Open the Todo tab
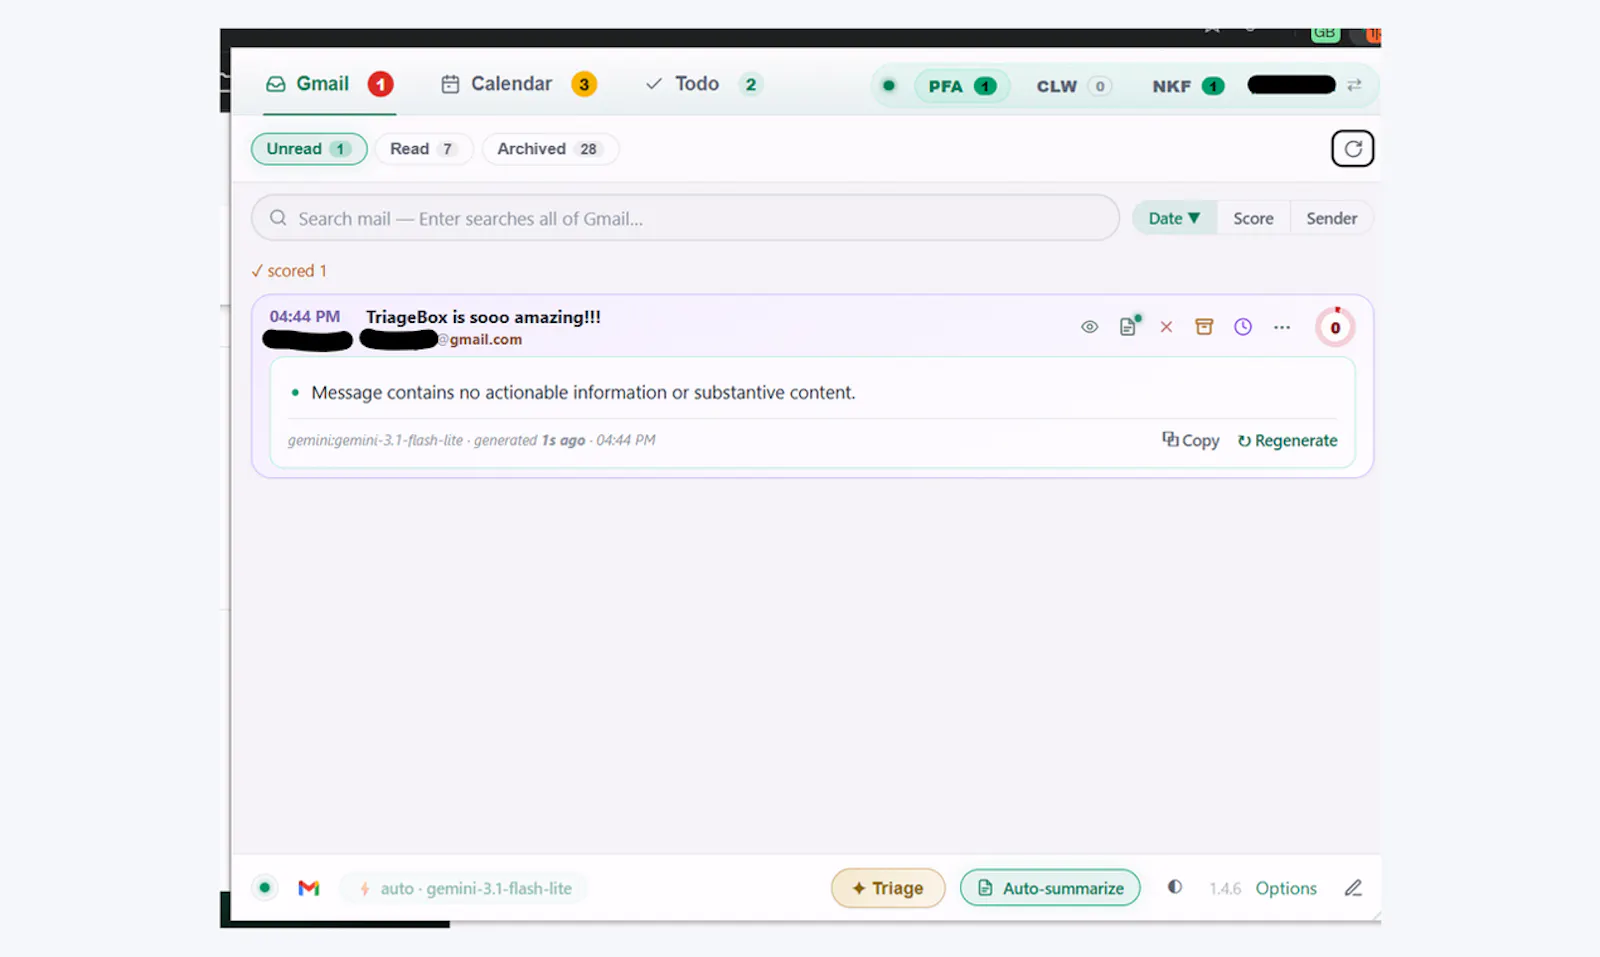This screenshot has width=1600, height=957. (x=703, y=85)
